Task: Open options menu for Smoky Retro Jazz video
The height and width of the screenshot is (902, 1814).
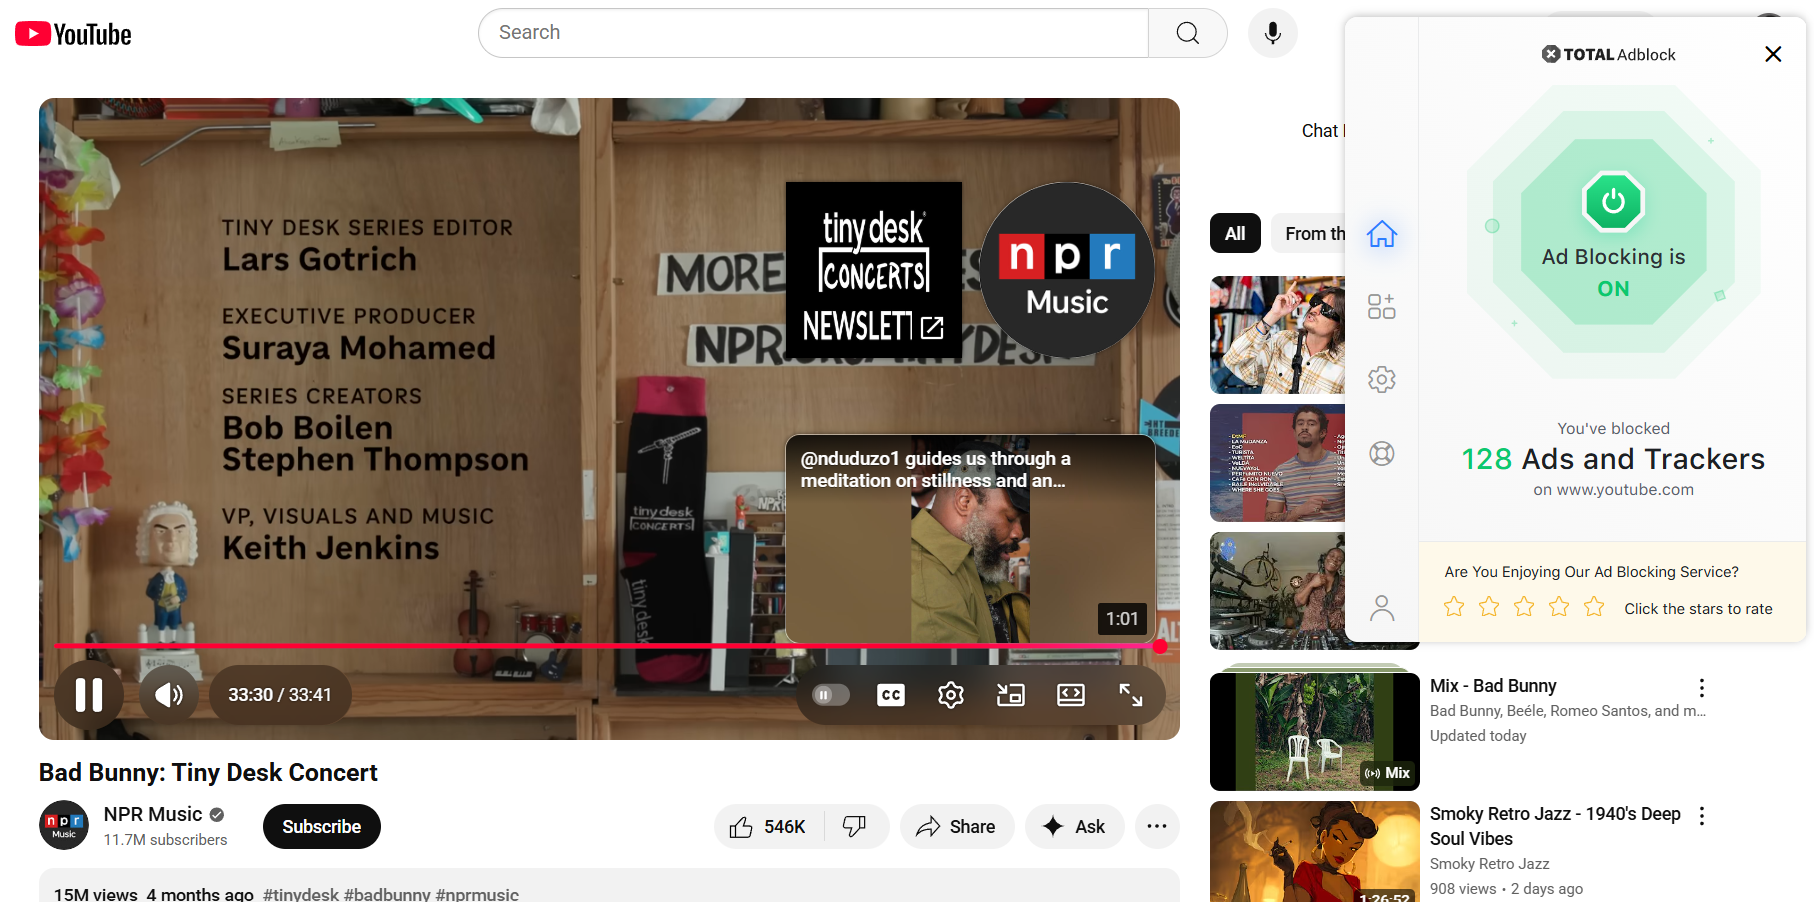Action: pyautogui.click(x=1701, y=816)
